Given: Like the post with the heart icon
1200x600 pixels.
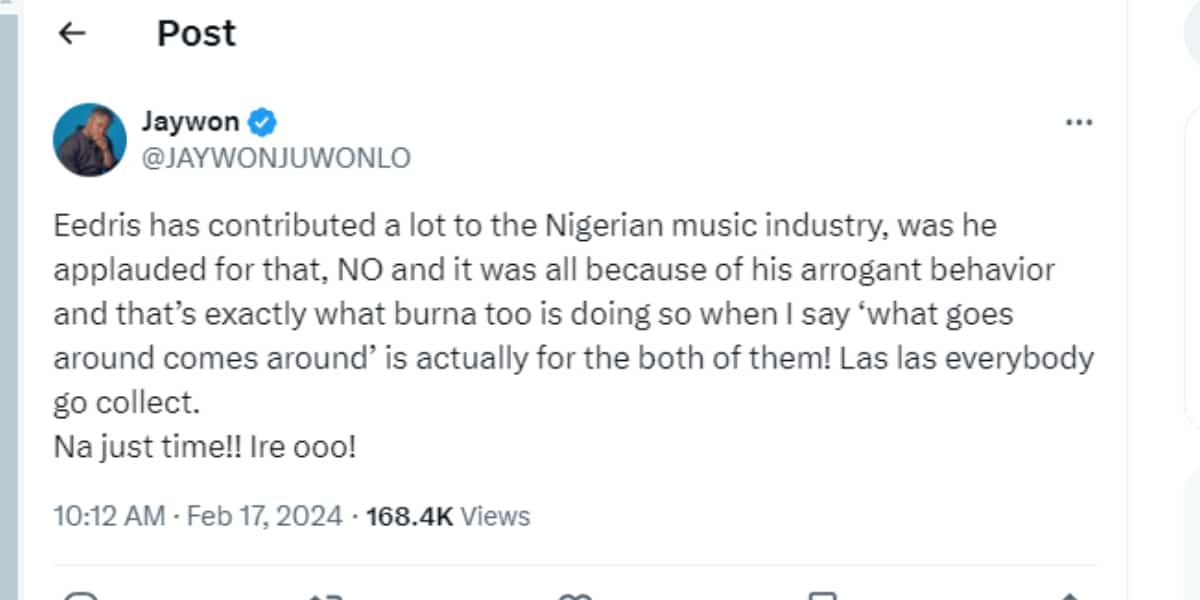Looking at the screenshot, I should click(x=575, y=596).
